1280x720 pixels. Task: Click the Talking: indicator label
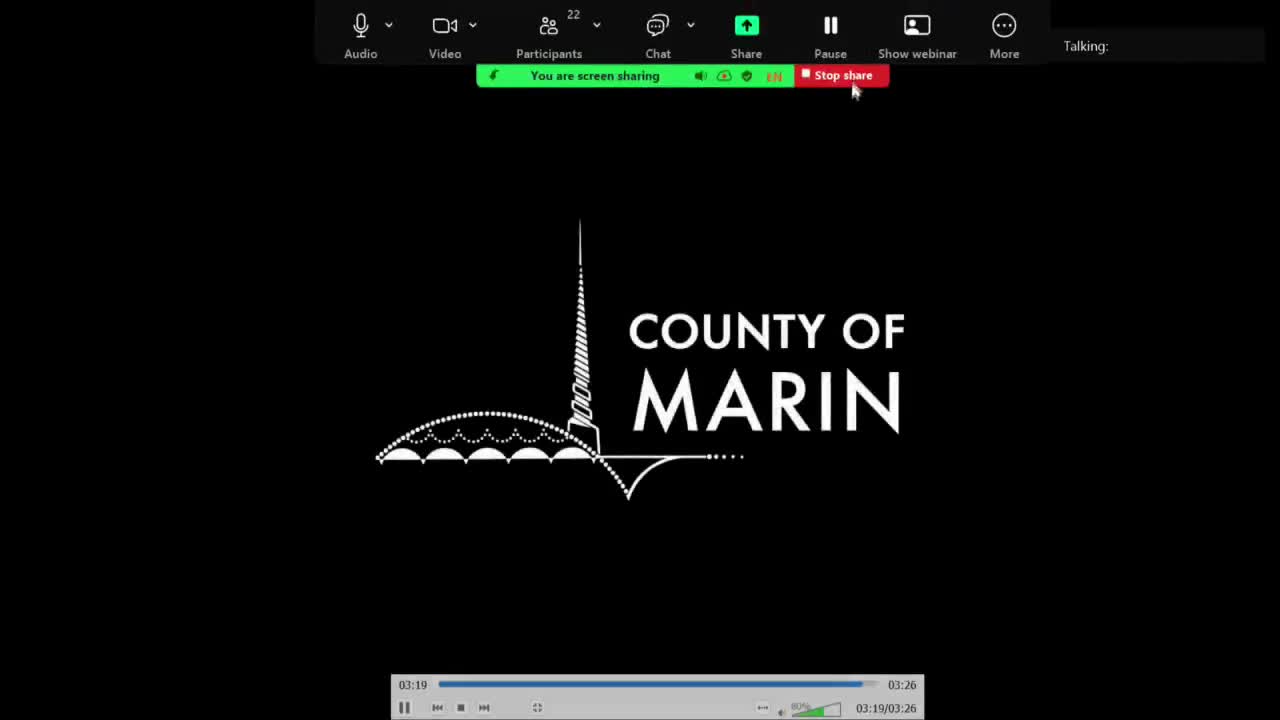(x=1086, y=46)
